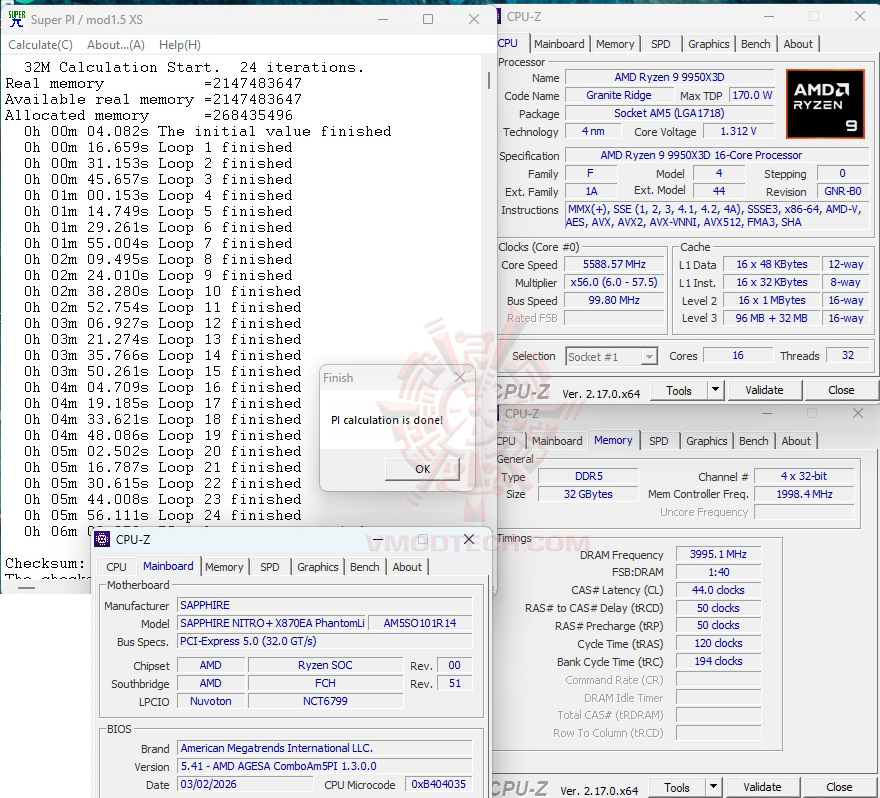Screen dimensions: 880x798
Task: Open CPU tab in mainboard CPU-Z window
Action: [116, 567]
